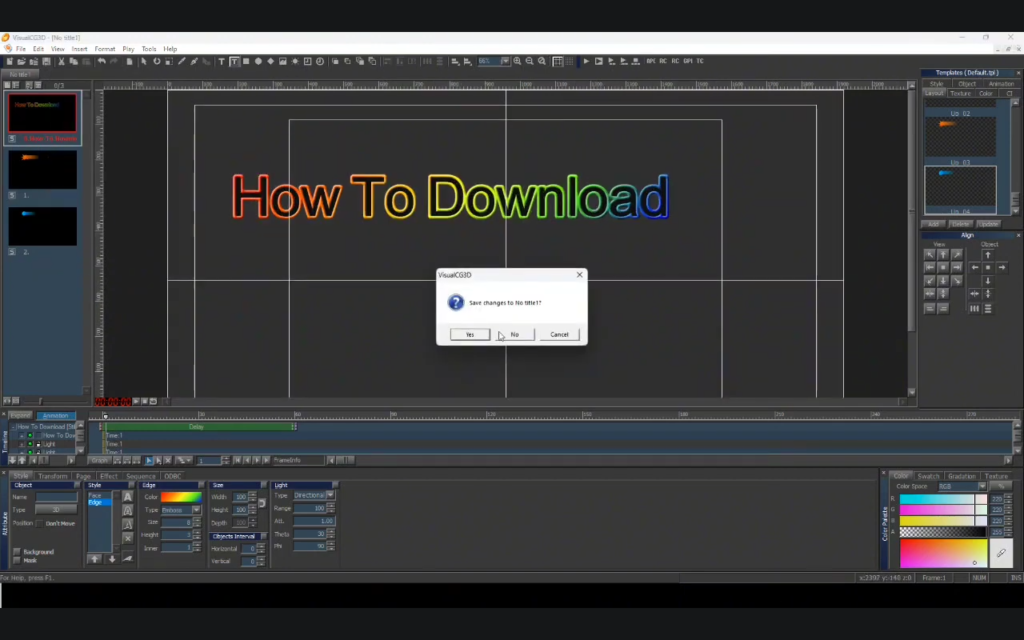Enable the Background checkbox in the Object panel
1024x640 pixels.
[x=17, y=552]
